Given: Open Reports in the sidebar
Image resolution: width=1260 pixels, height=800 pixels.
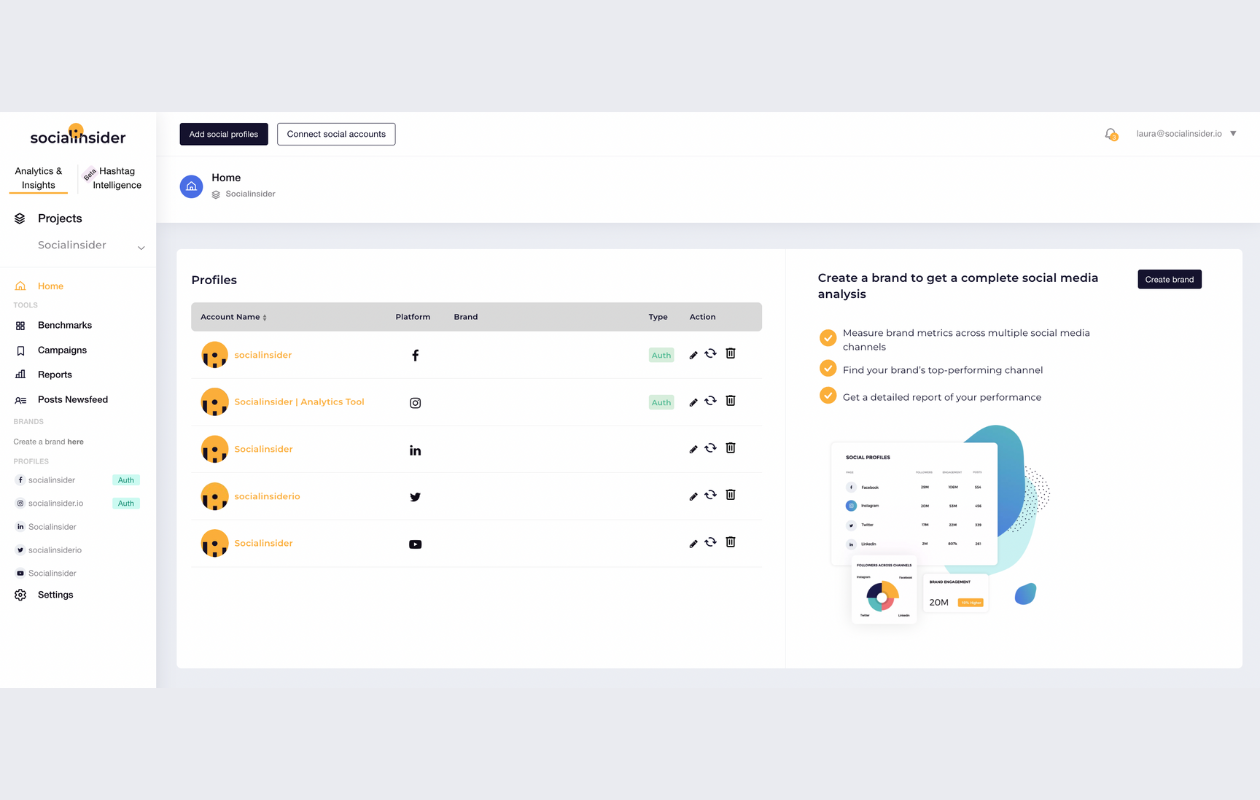Looking at the screenshot, I should pyautogui.click(x=55, y=375).
